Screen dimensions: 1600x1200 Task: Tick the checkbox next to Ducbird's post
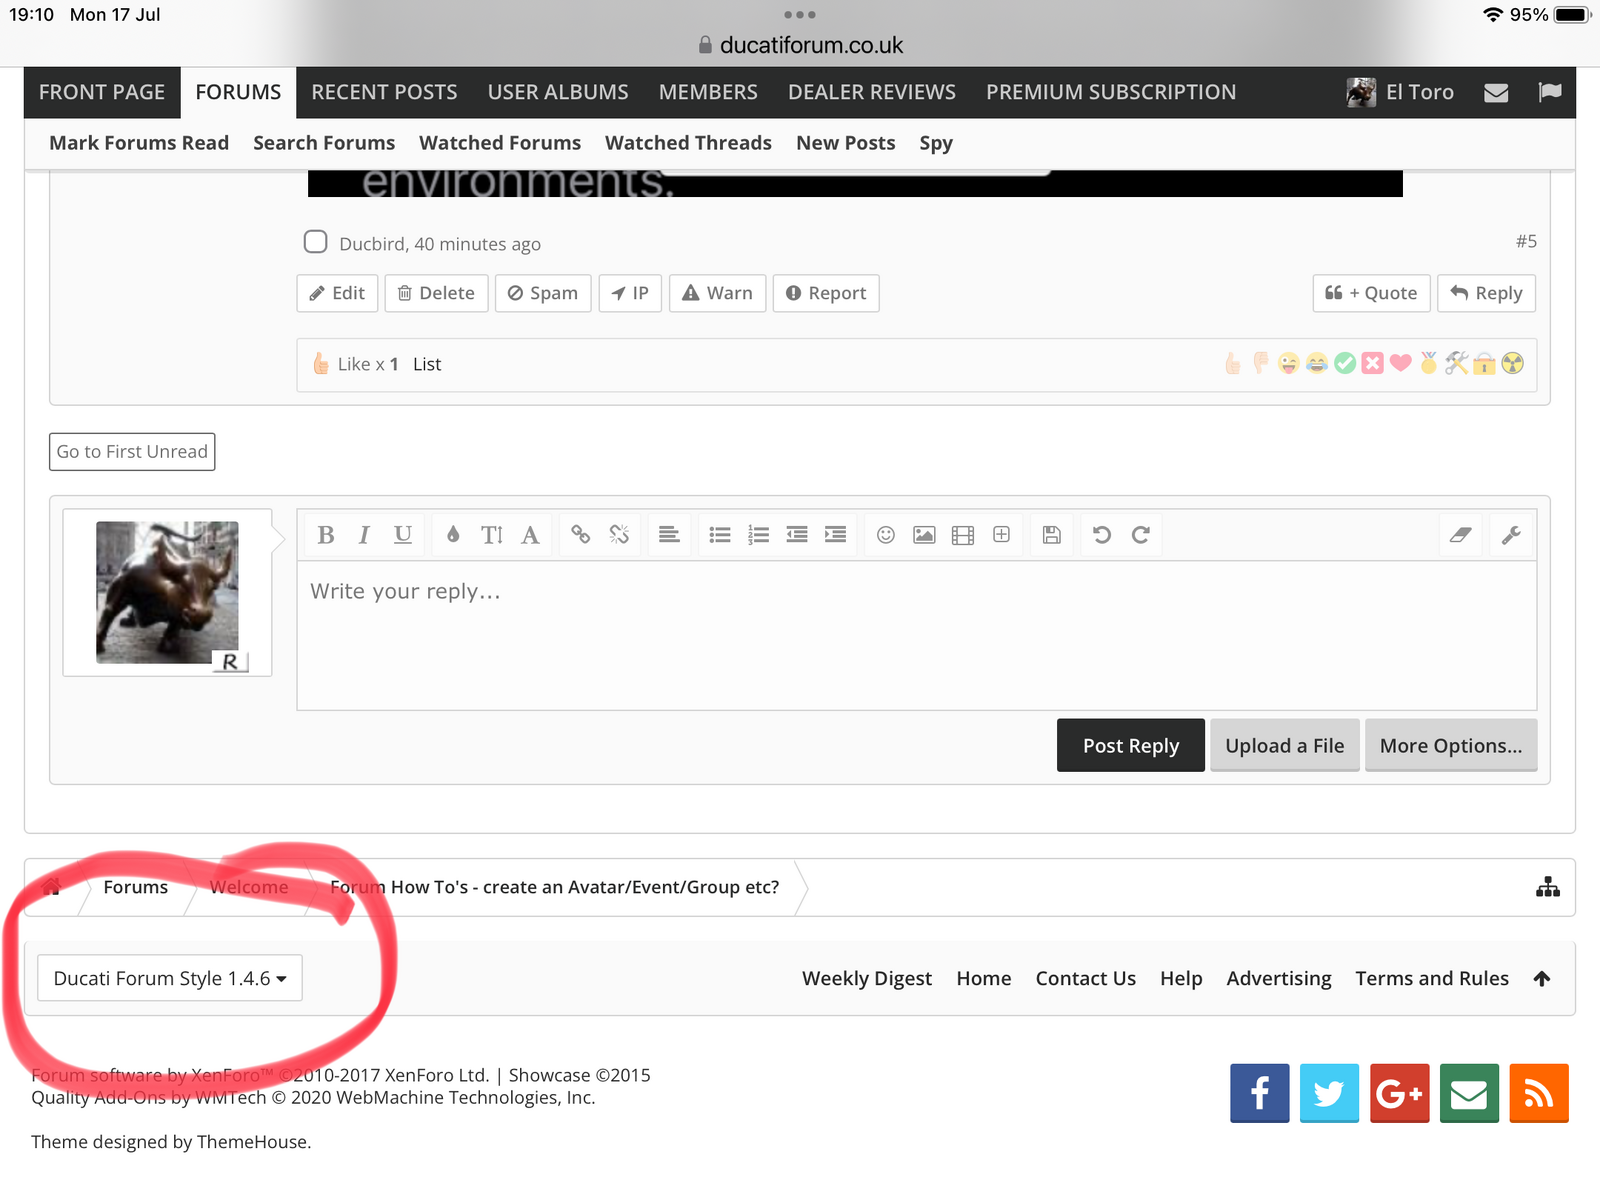click(315, 242)
